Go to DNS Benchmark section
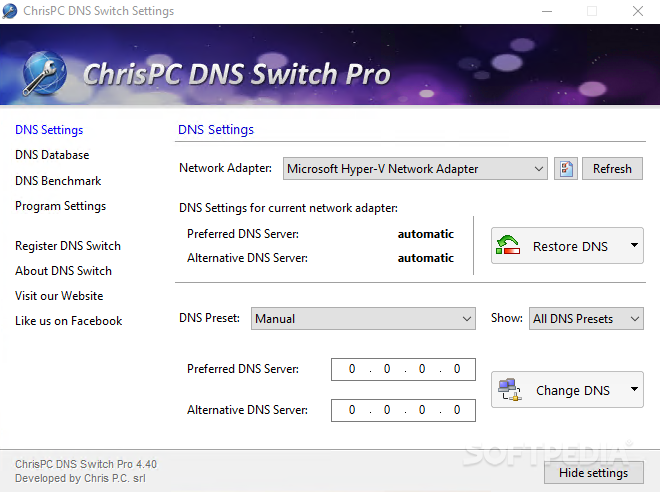The width and height of the screenshot is (660, 492). click(58, 181)
